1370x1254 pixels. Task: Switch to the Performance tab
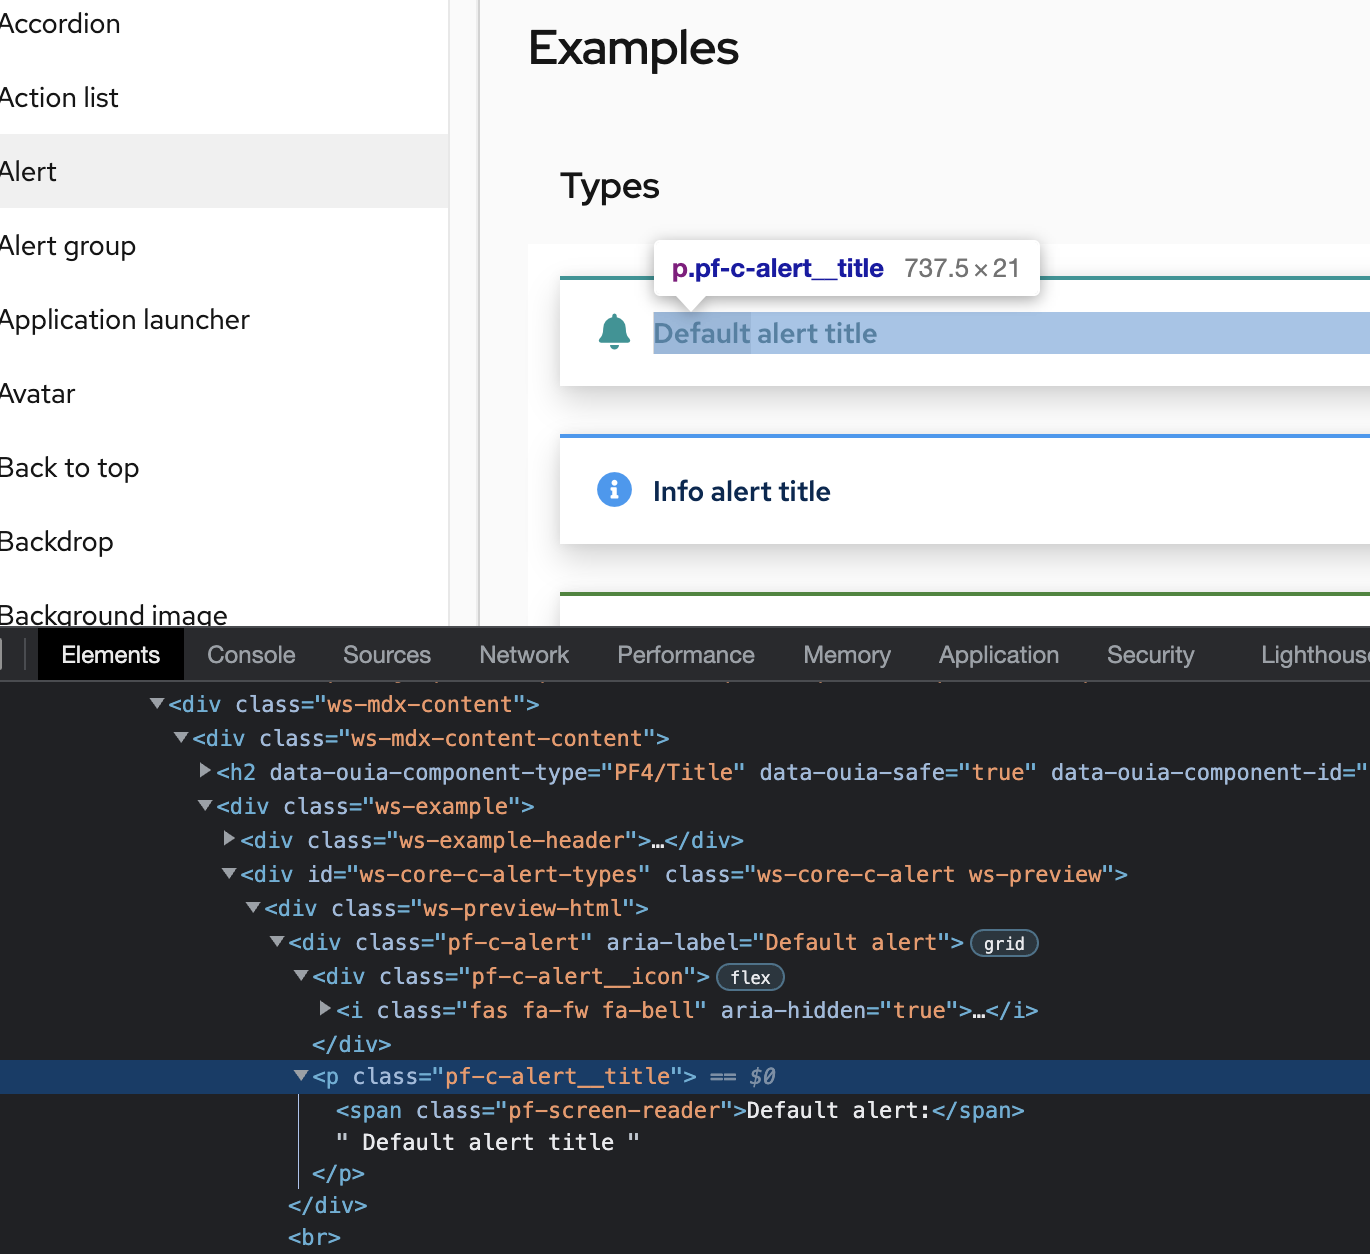pyautogui.click(x=686, y=655)
